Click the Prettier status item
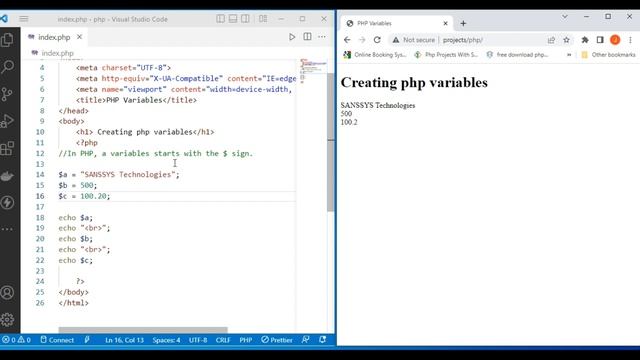640x360 pixels. [277, 340]
